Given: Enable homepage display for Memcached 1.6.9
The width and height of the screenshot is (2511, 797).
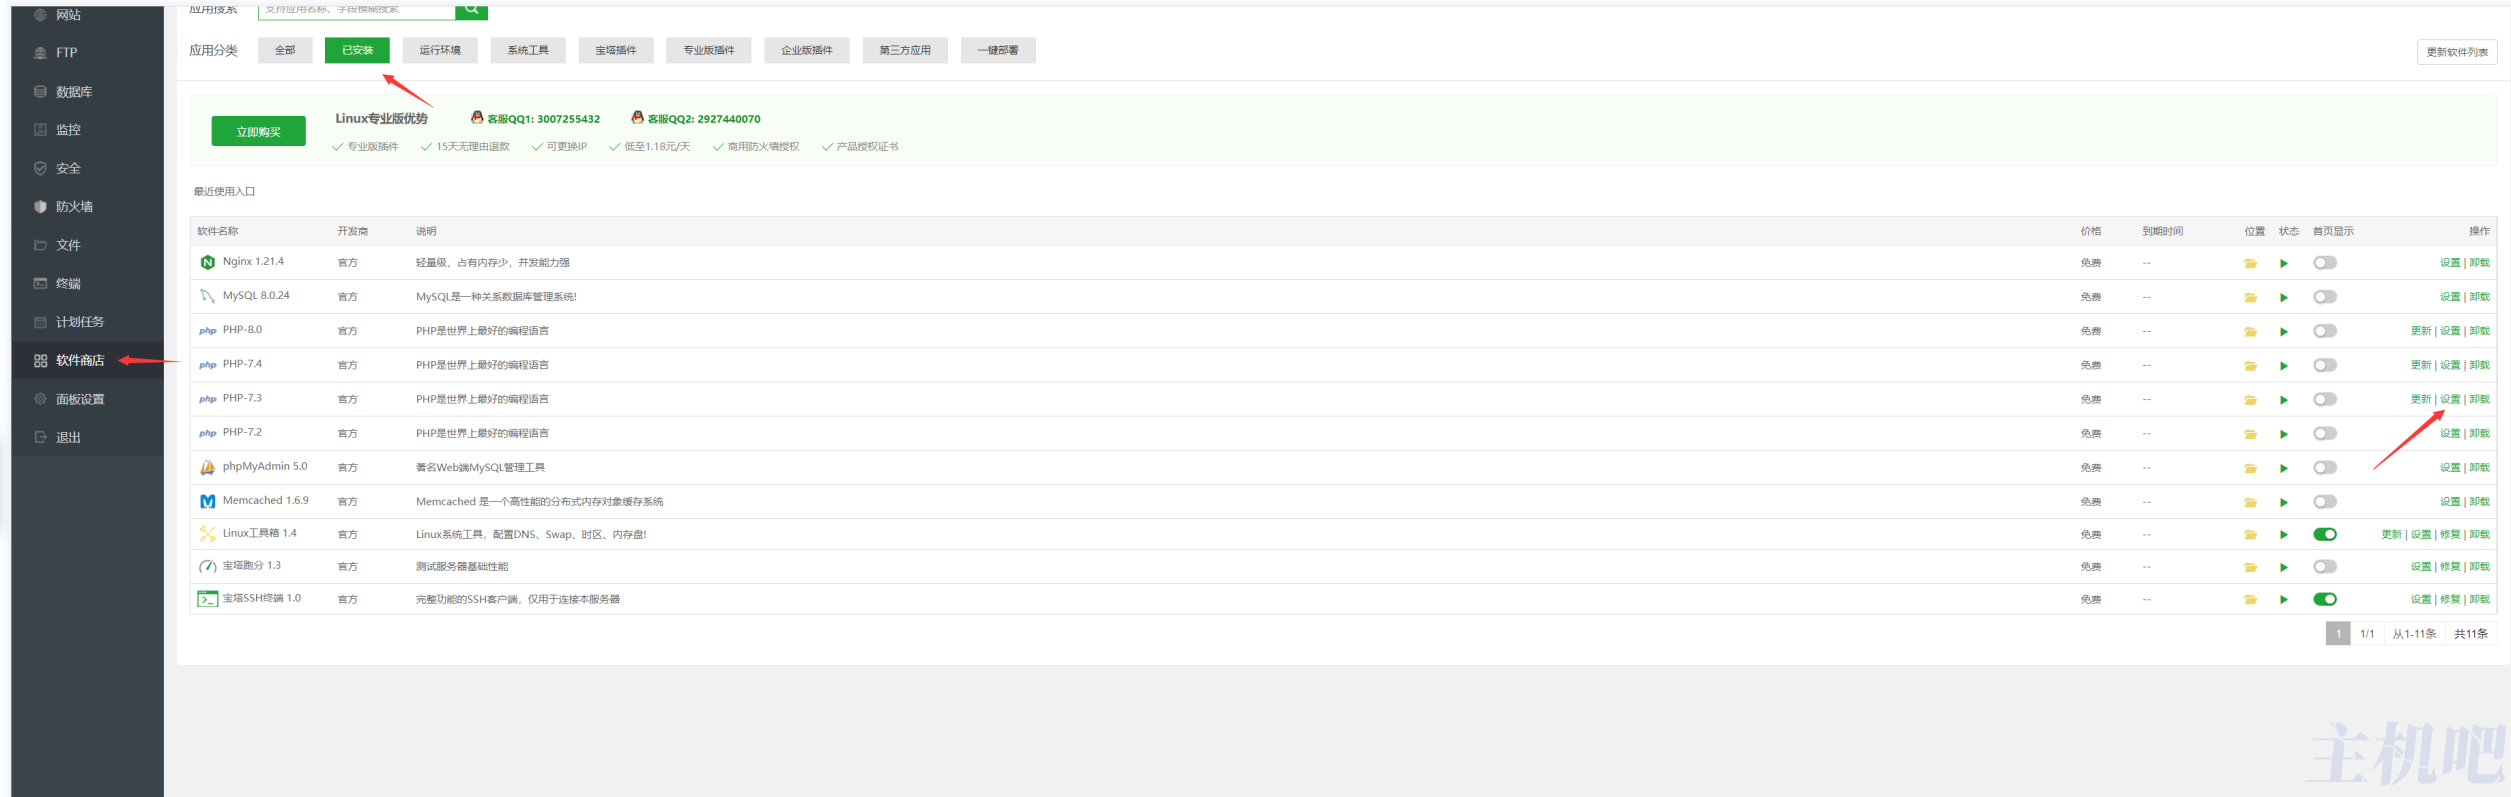Looking at the screenshot, I should click(2325, 502).
